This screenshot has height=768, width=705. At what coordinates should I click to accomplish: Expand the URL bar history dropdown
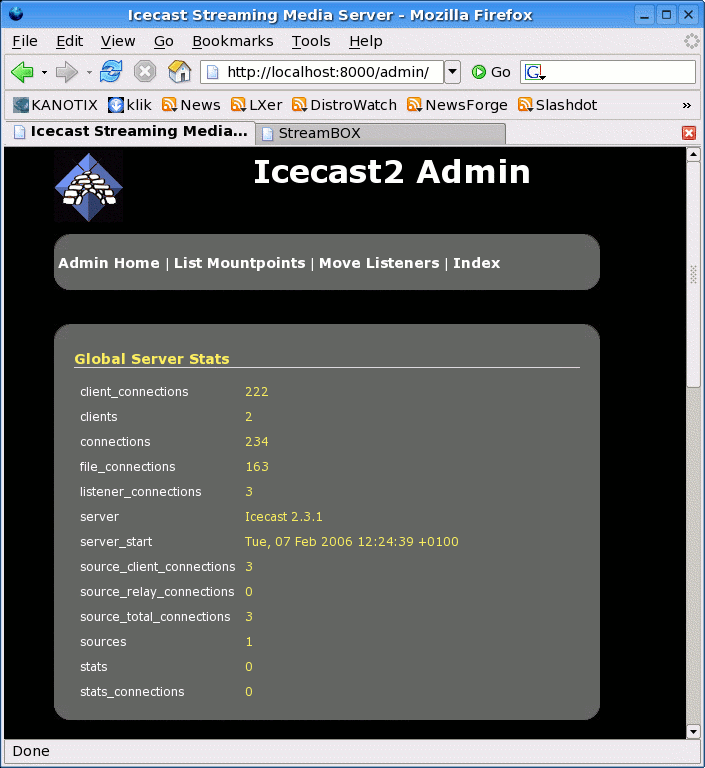(453, 72)
